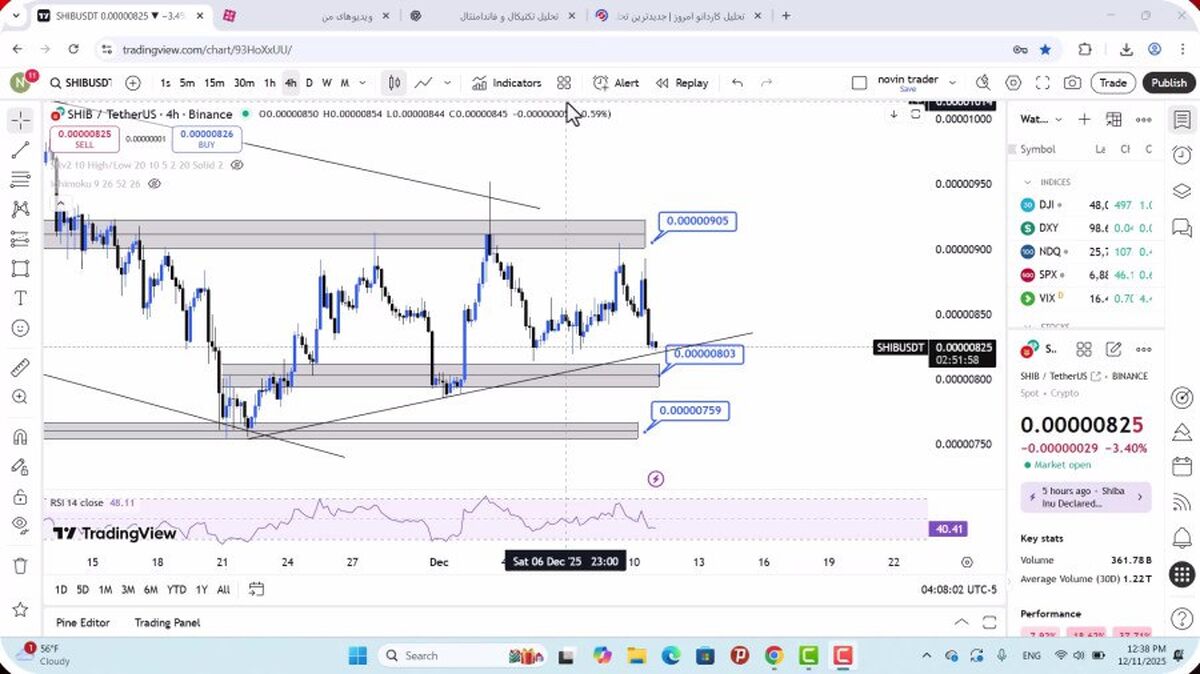1200x674 pixels.
Task: Click the blue BUY price button
Action: pyautogui.click(x=207, y=139)
